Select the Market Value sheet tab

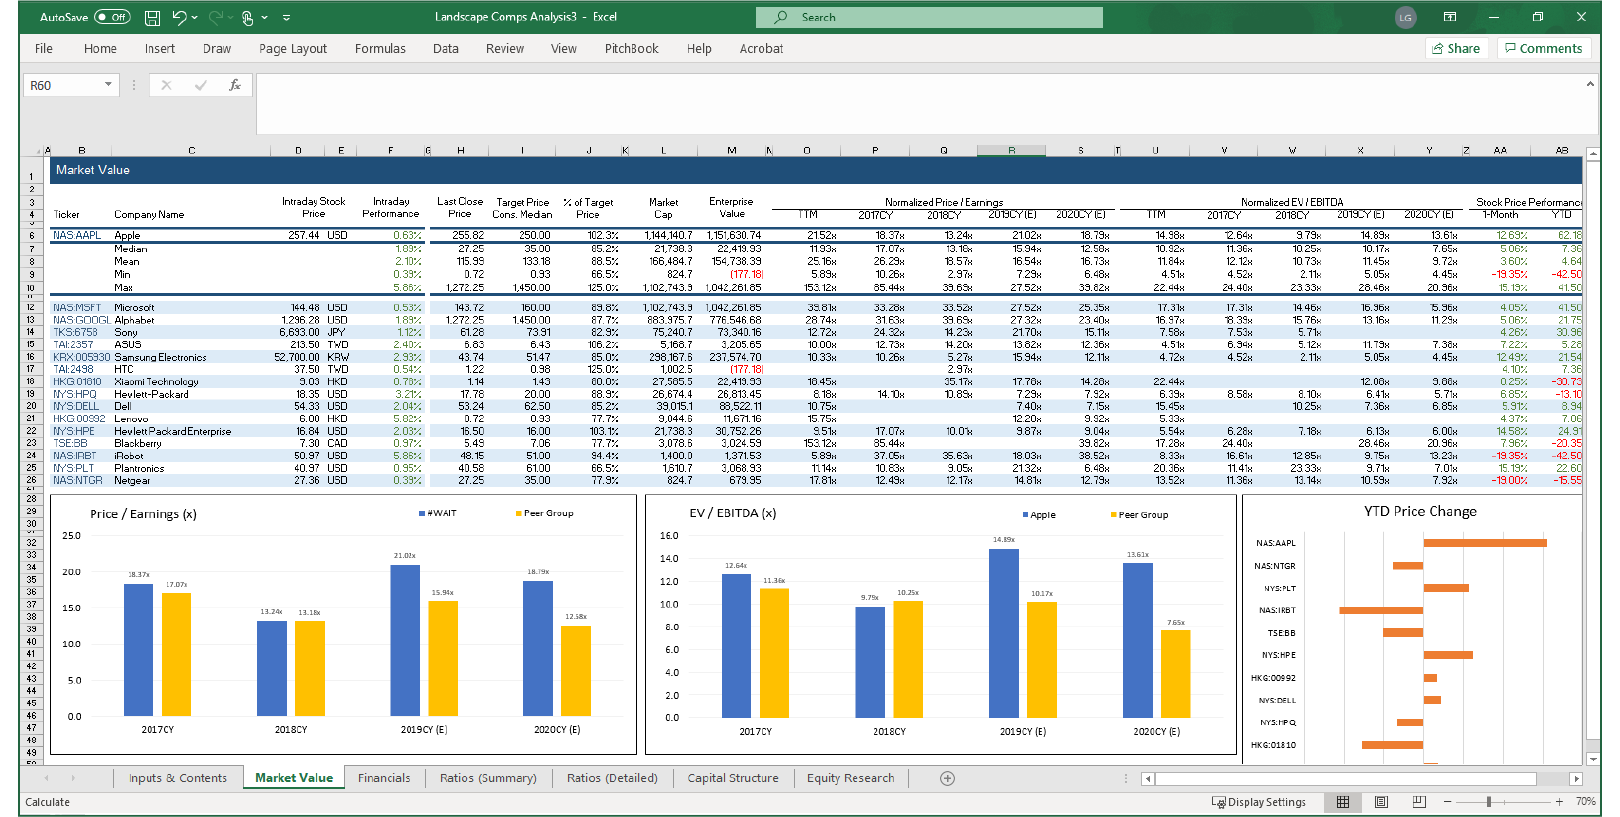pyautogui.click(x=294, y=778)
